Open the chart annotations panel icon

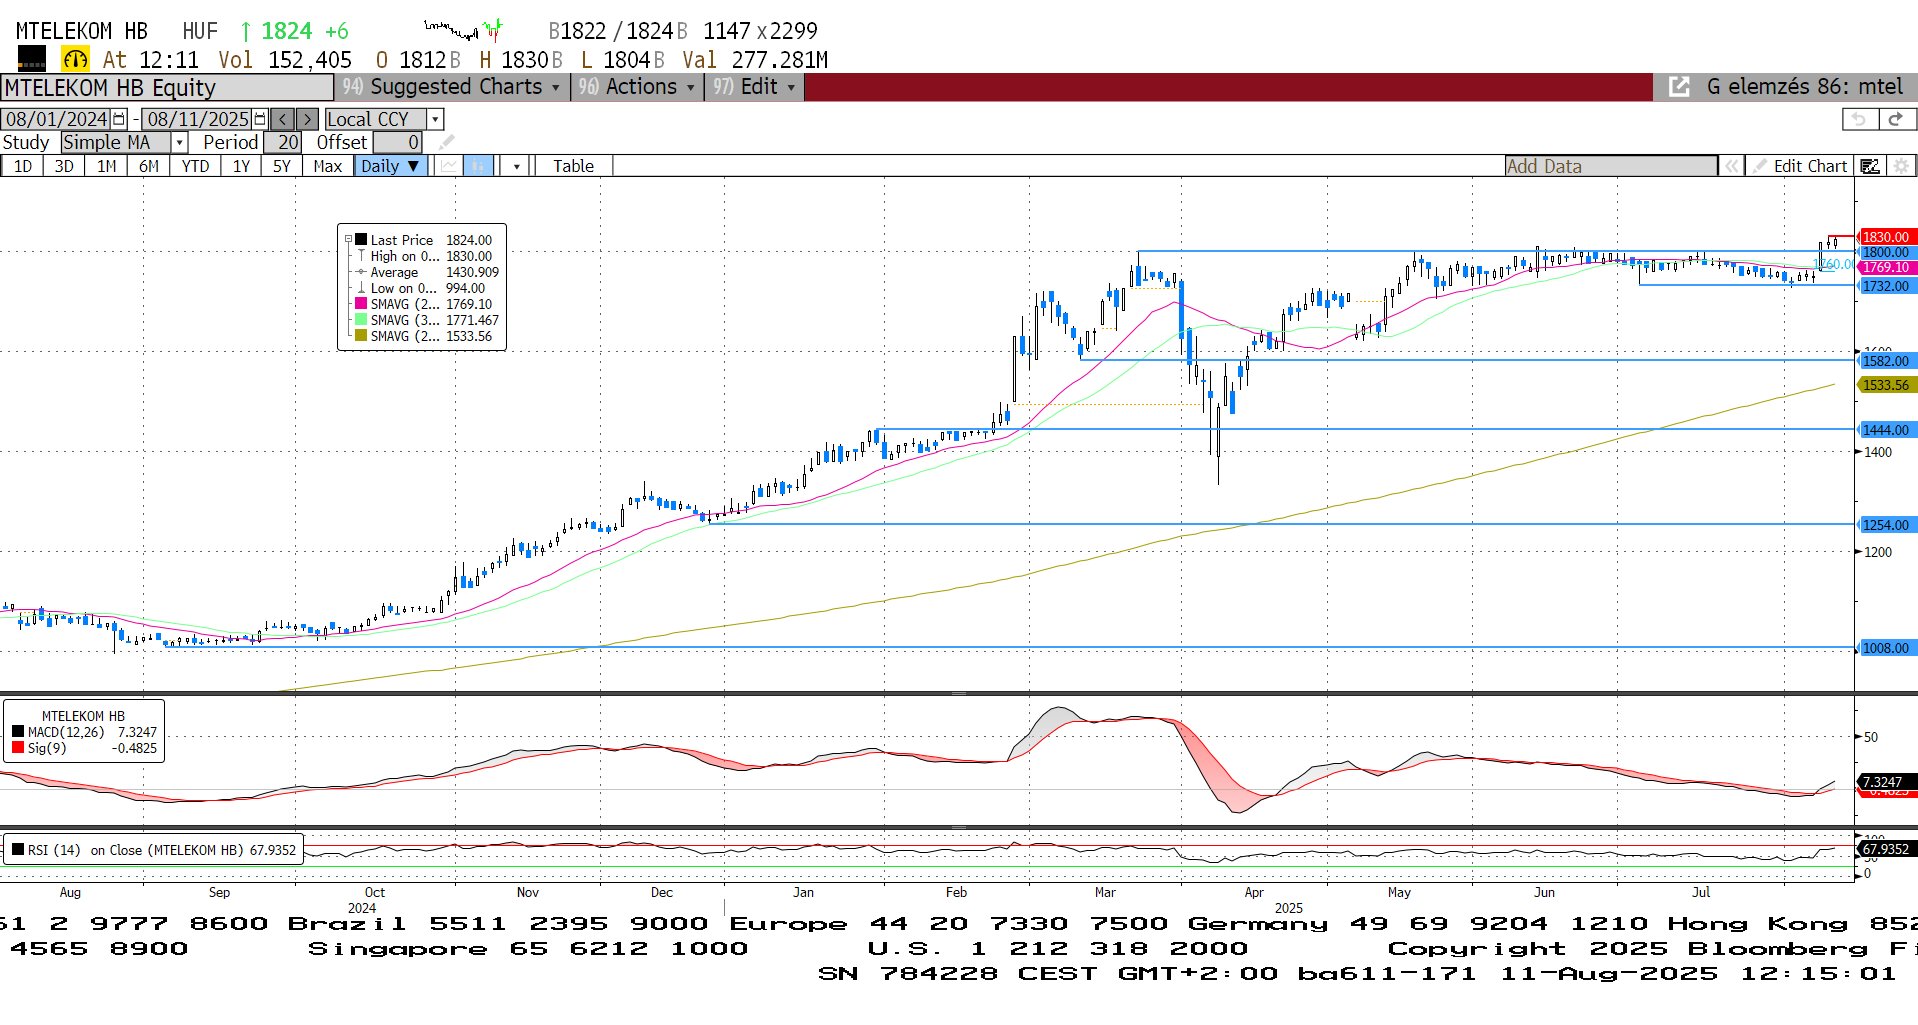pos(1869,166)
